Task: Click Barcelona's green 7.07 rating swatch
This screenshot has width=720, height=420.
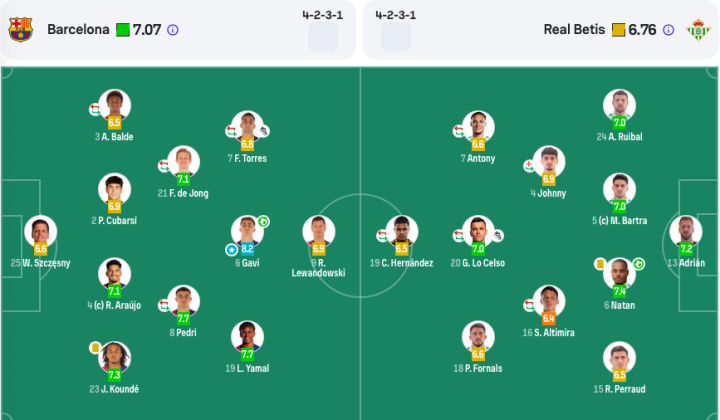Action: click(123, 30)
